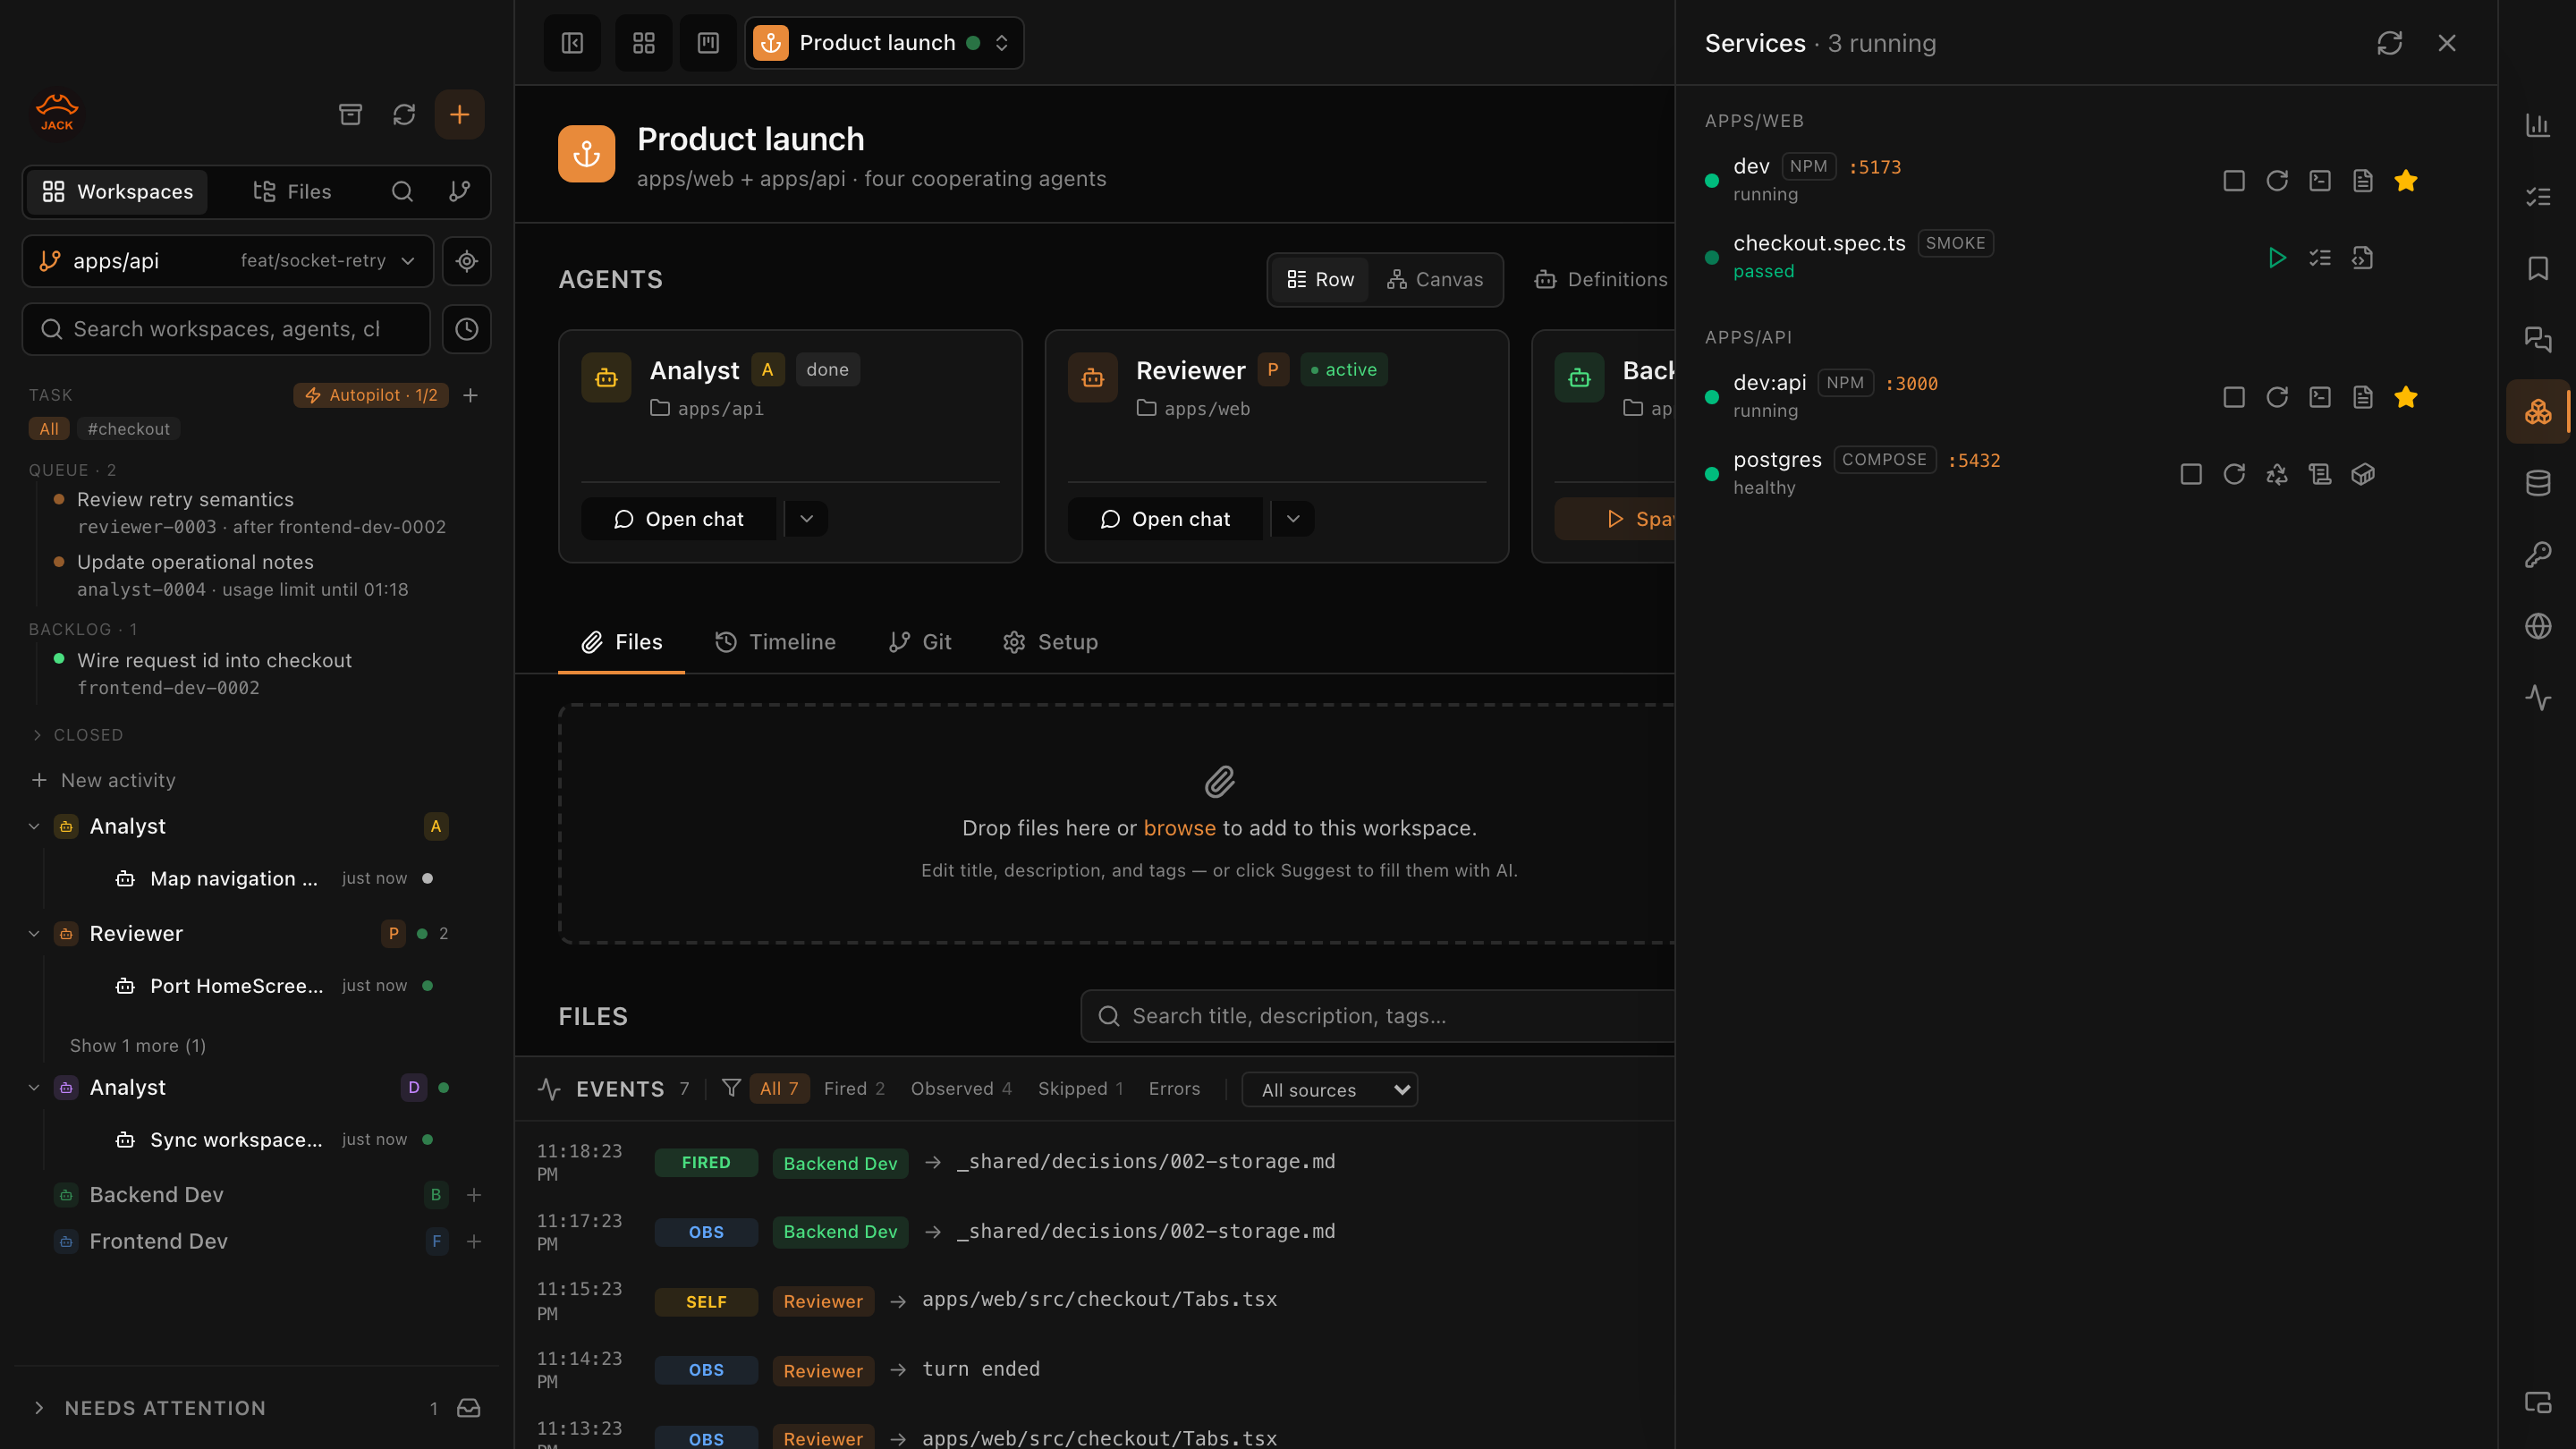Open the chat bubbles icon in right sidebar
Viewport: 2576px width, 1449px height.
(2537, 340)
